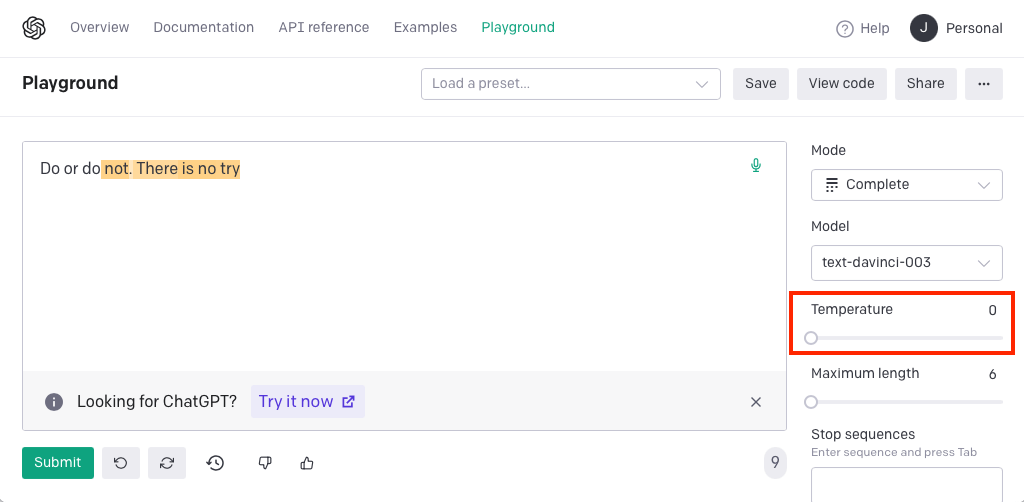
Task: Click the Stop sequences input field
Action: click(906, 484)
